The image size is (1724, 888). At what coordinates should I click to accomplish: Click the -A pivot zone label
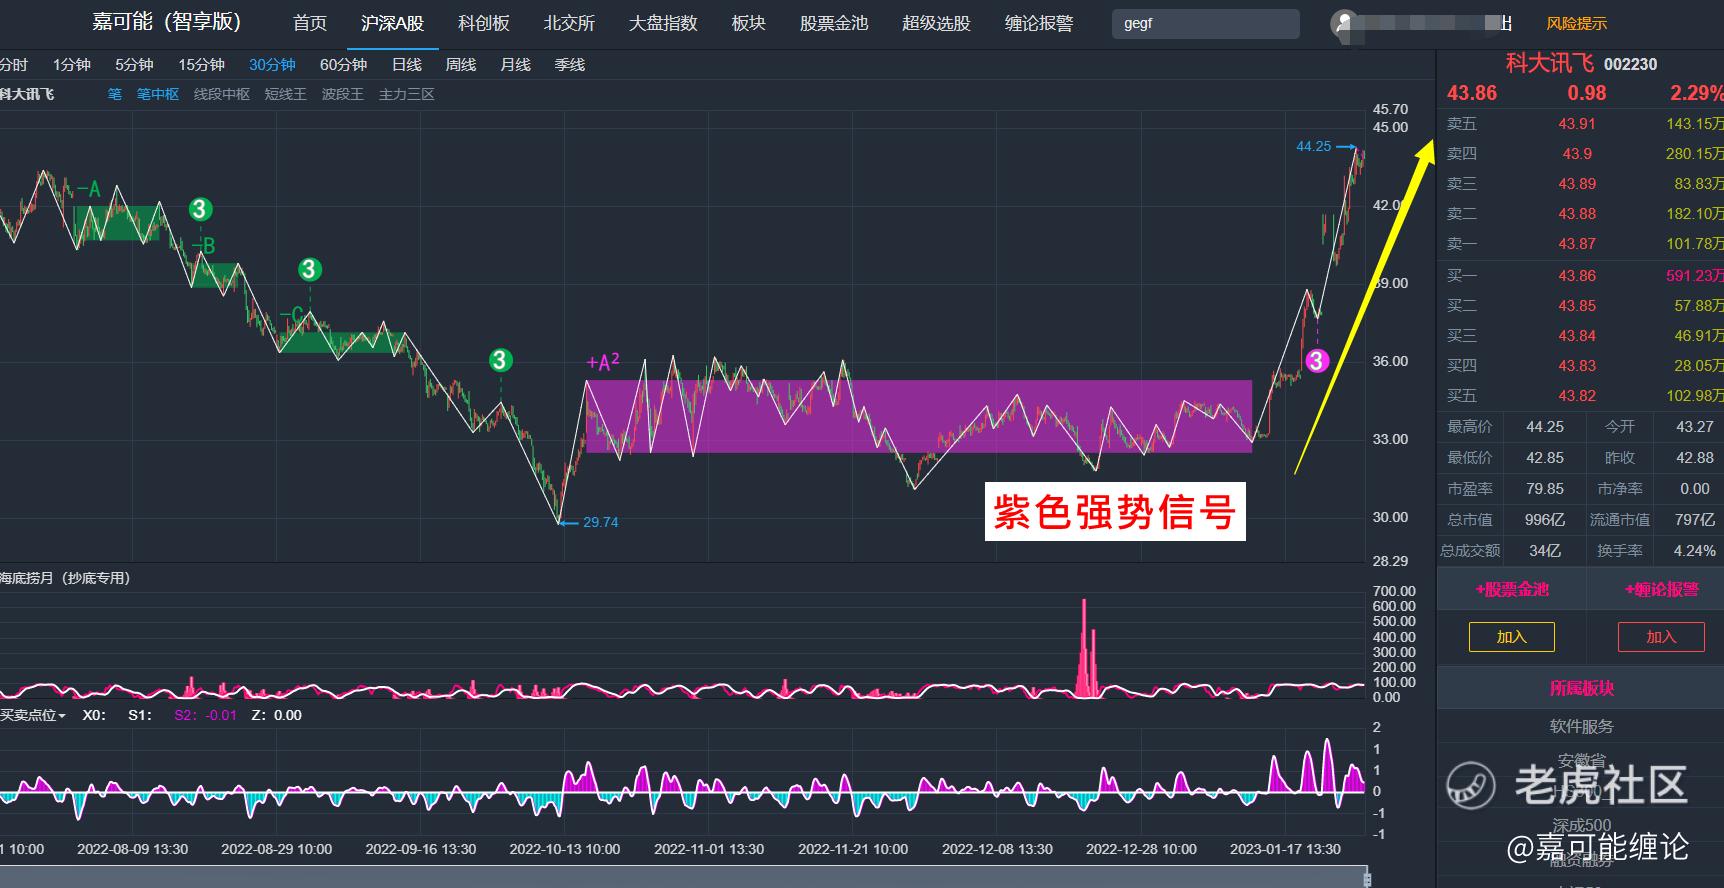click(x=90, y=189)
